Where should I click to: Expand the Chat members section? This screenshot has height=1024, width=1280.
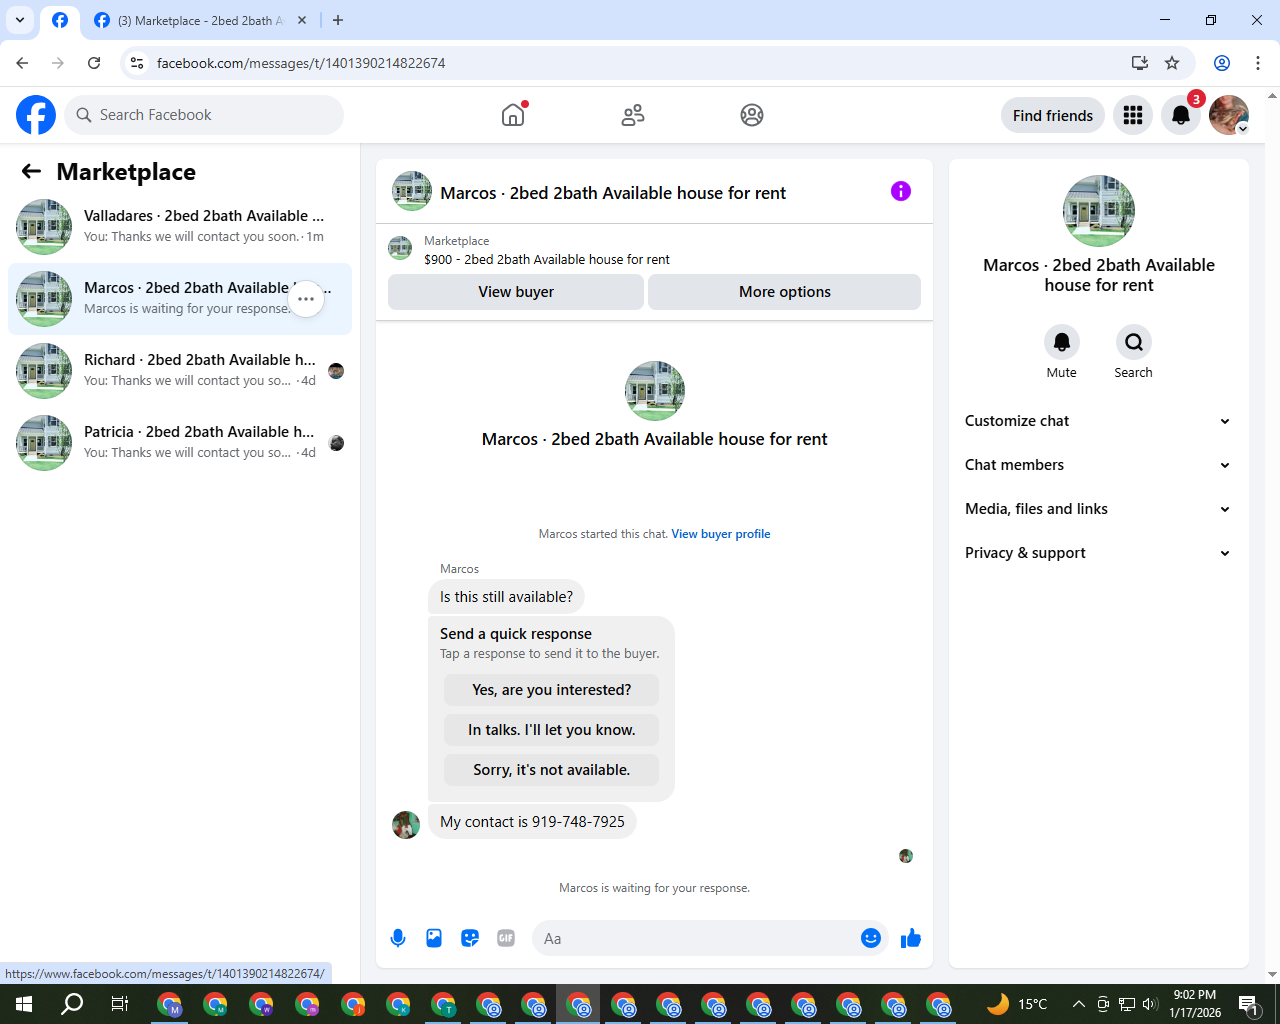point(1098,465)
